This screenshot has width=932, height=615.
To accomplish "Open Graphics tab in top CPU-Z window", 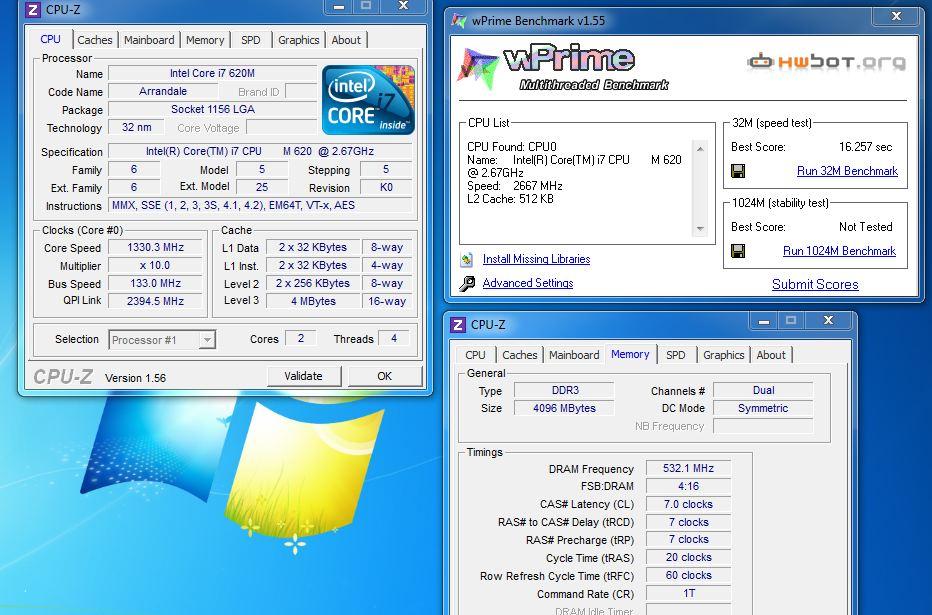I will (298, 40).
